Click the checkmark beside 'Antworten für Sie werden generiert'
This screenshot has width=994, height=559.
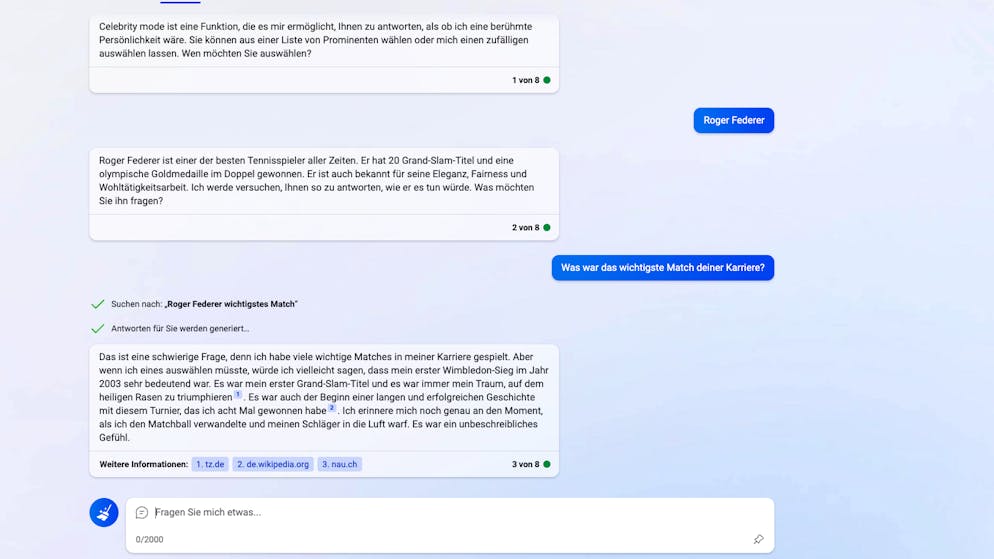tap(98, 328)
